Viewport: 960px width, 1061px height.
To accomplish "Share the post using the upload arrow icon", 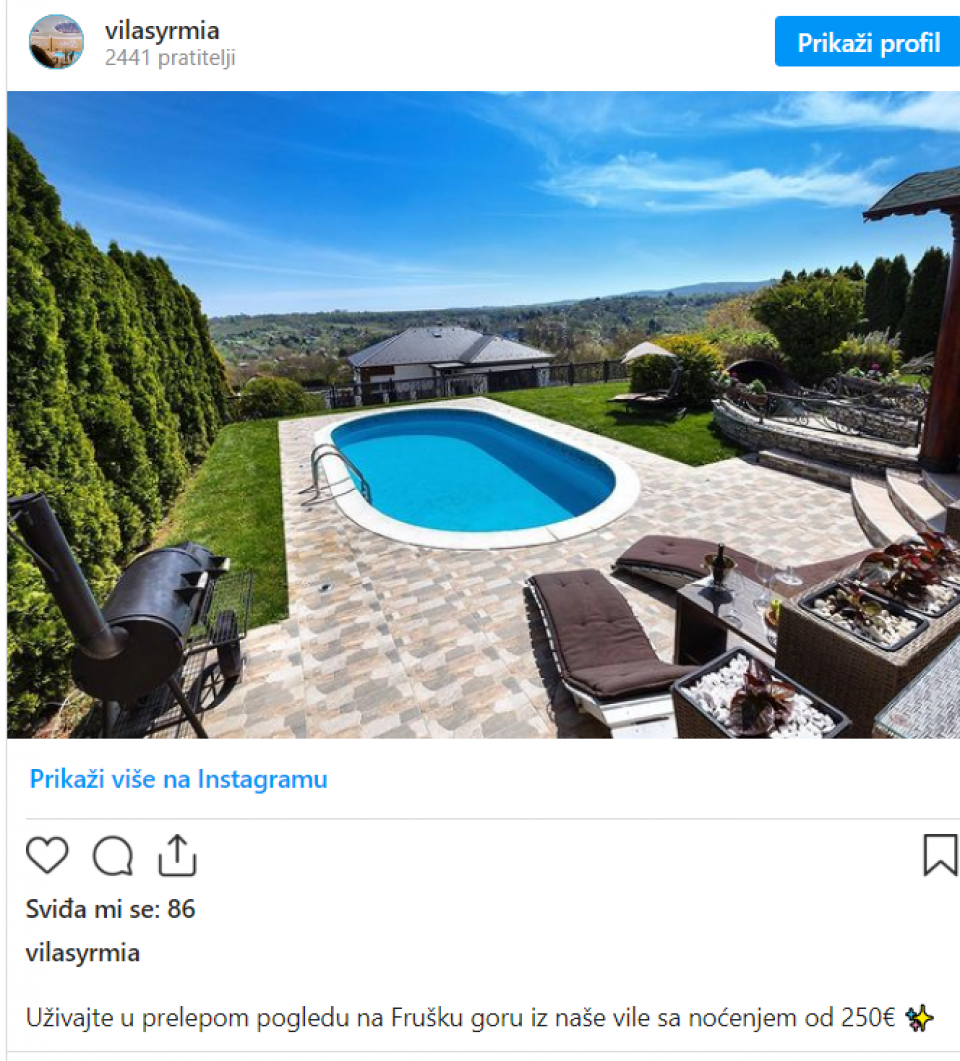I will [177, 855].
